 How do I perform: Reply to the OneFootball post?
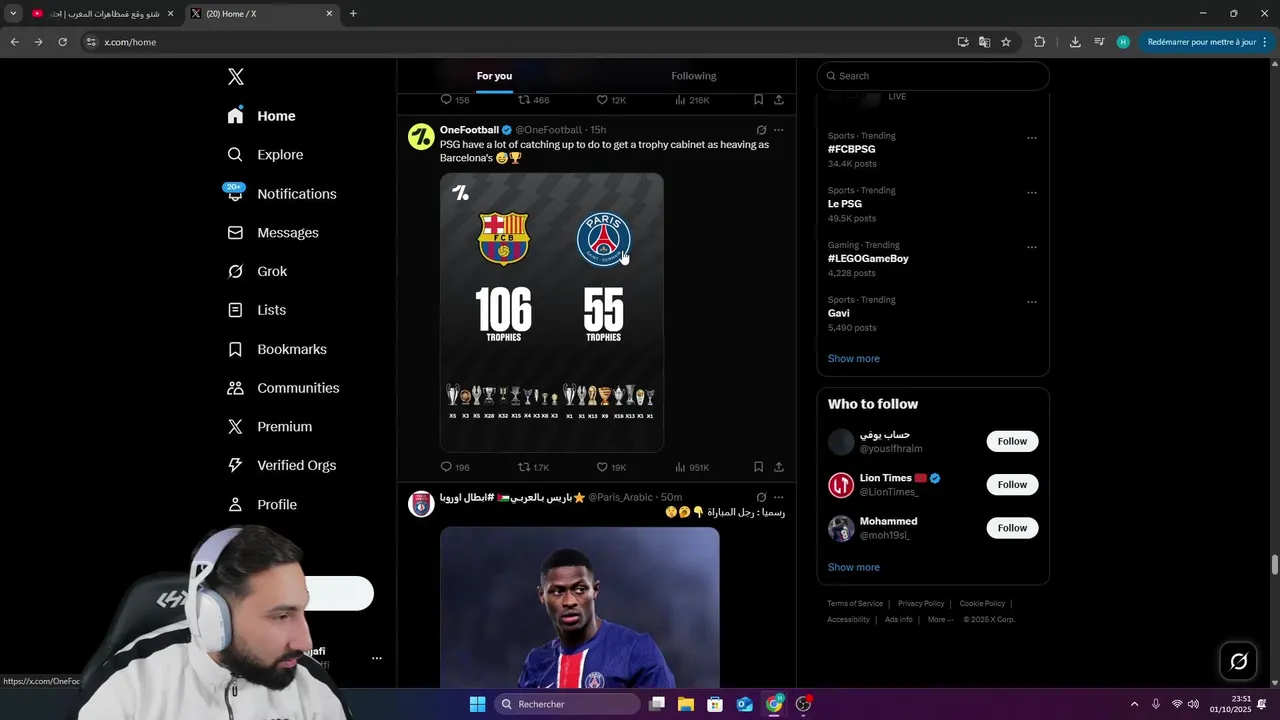(455, 467)
